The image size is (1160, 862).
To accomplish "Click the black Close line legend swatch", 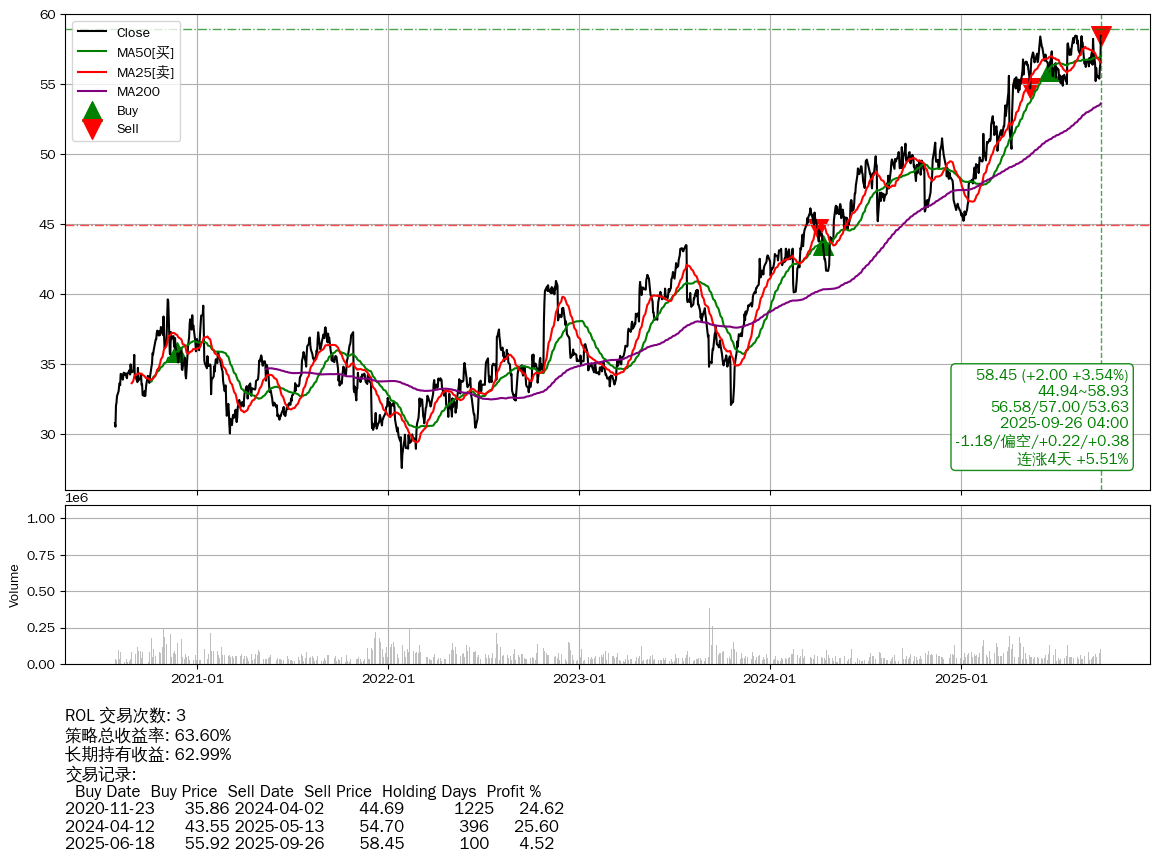I will pyautogui.click(x=92, y=33).
